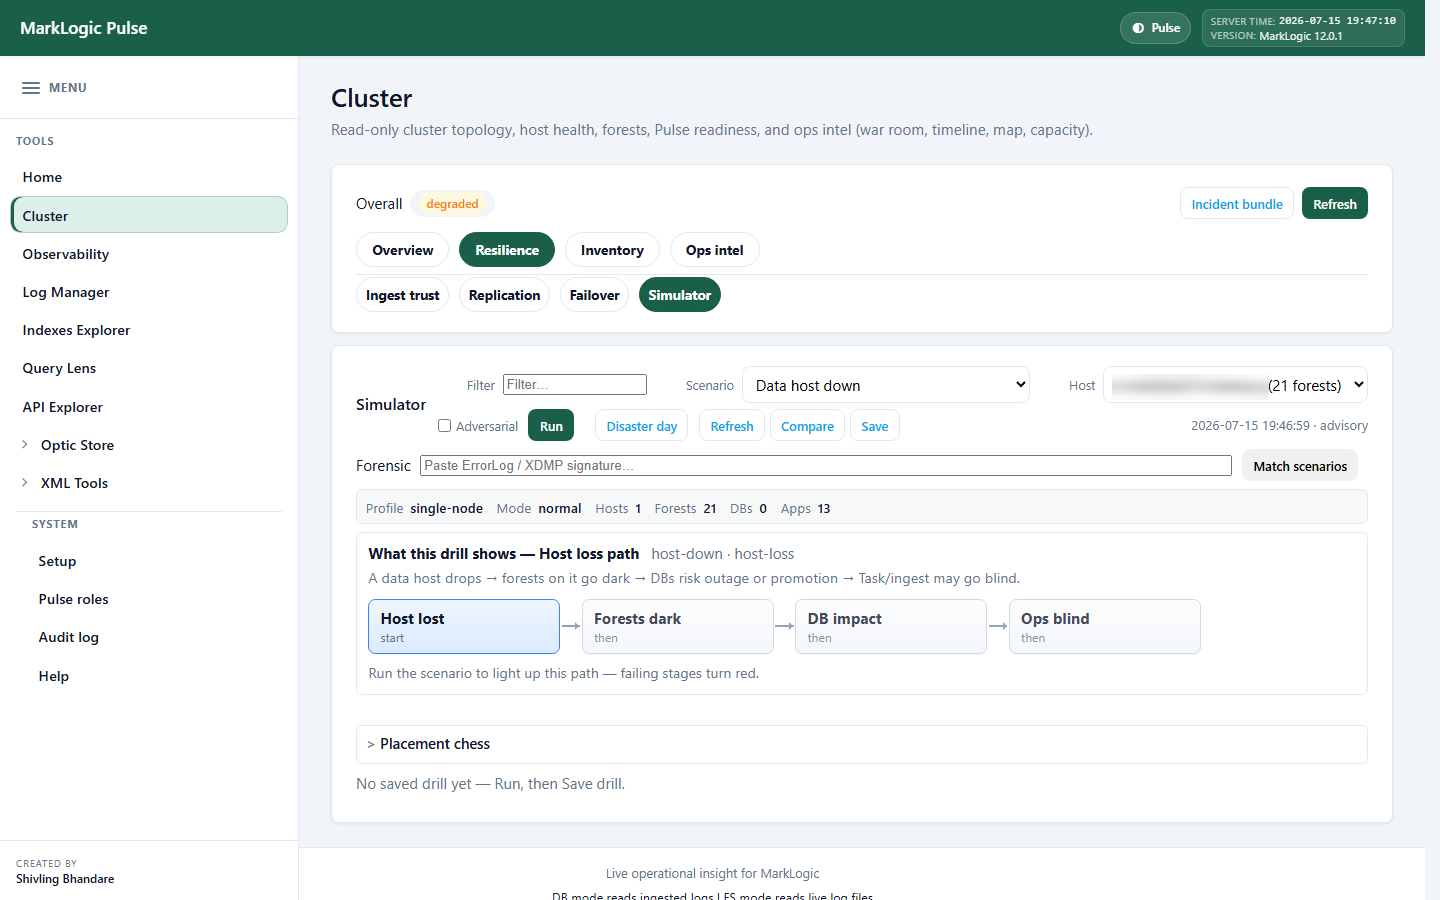
Task: Open the Scenario dropdown
Action: coord(886,385)
